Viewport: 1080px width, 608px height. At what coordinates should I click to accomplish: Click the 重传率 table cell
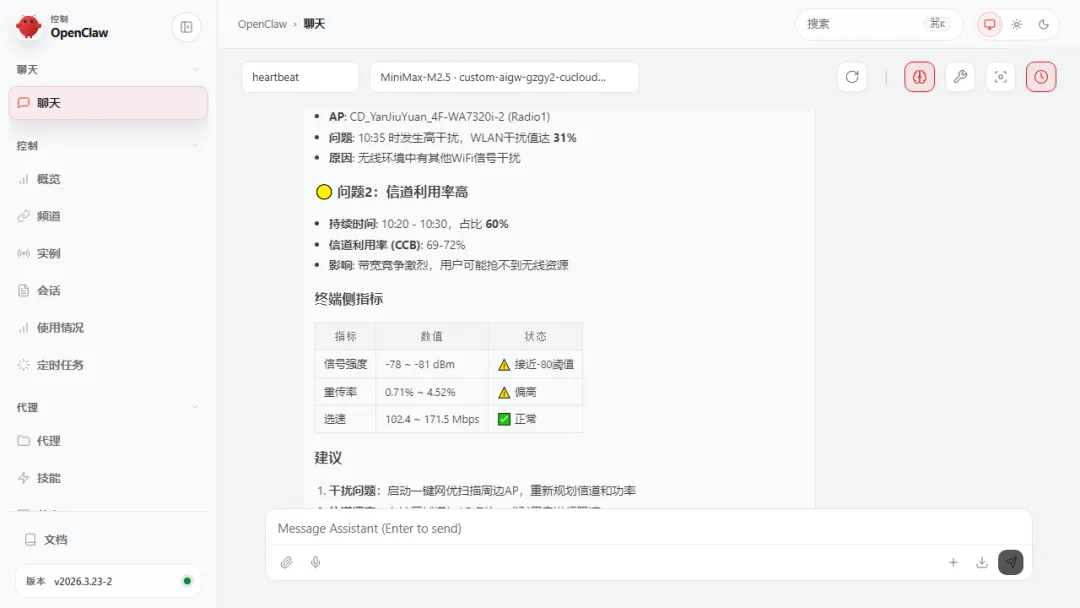pyautogui.click(x=346, y=392)
